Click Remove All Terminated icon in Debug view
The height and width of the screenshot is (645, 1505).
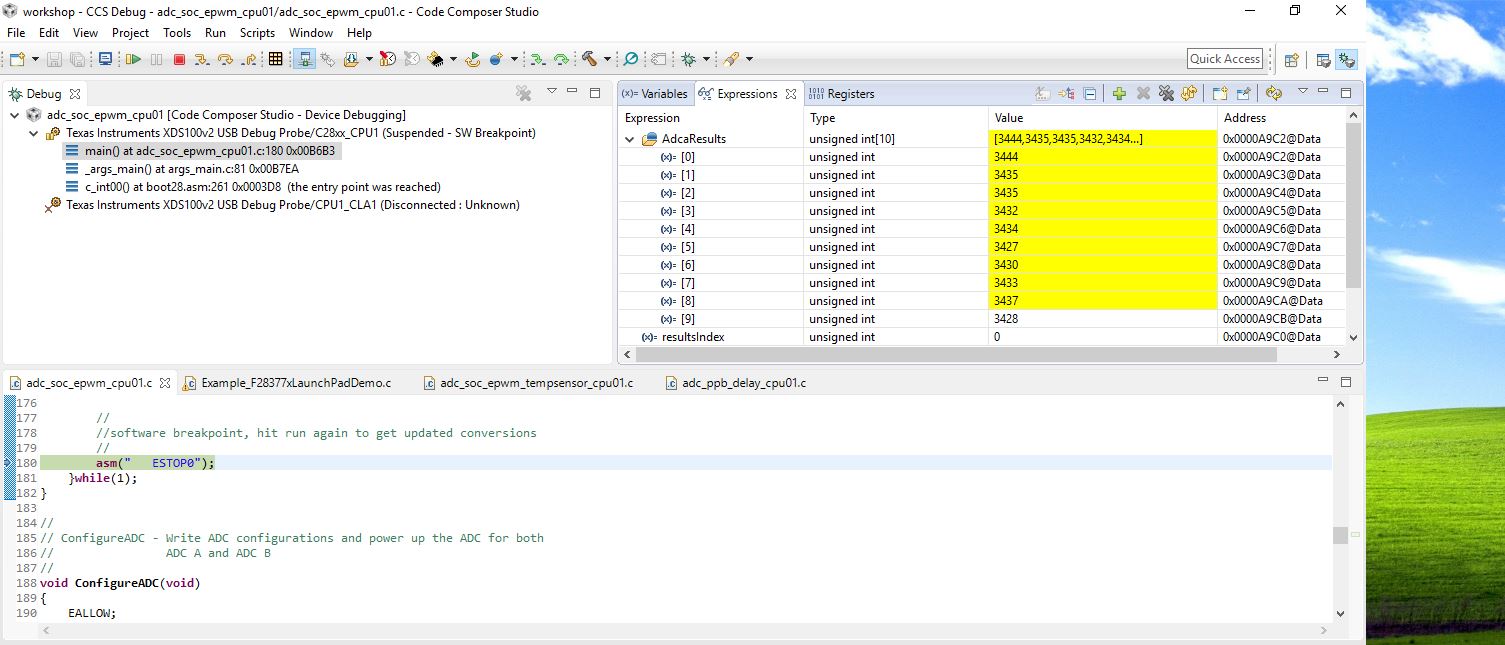tap(523, 93)
